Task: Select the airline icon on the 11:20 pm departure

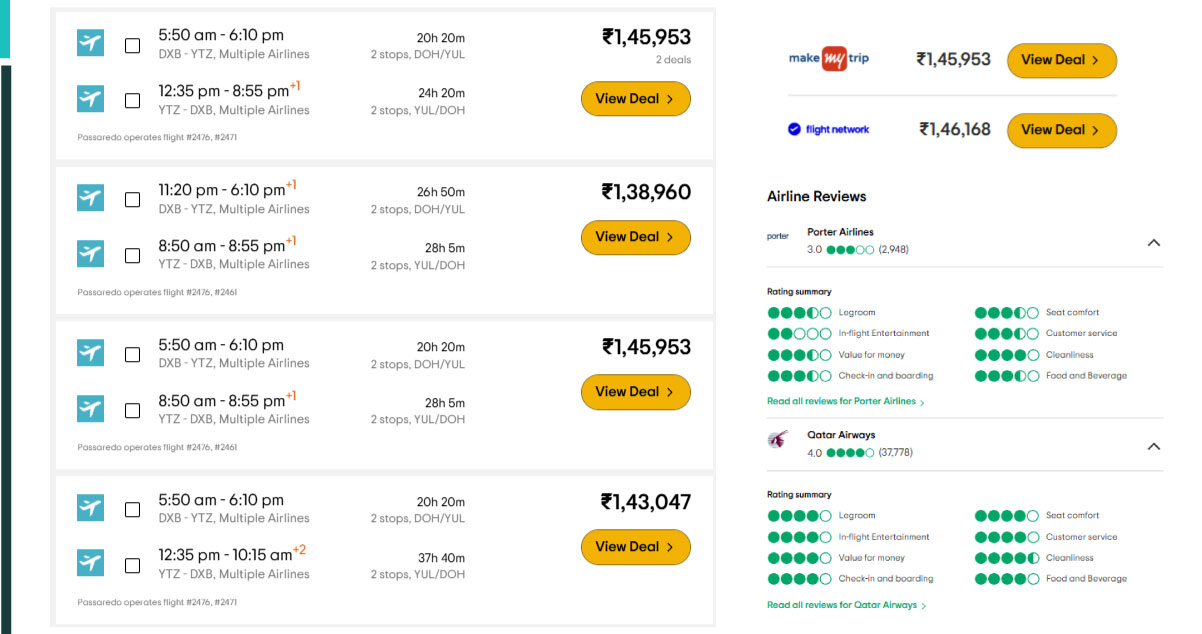Action: [90, 197]
